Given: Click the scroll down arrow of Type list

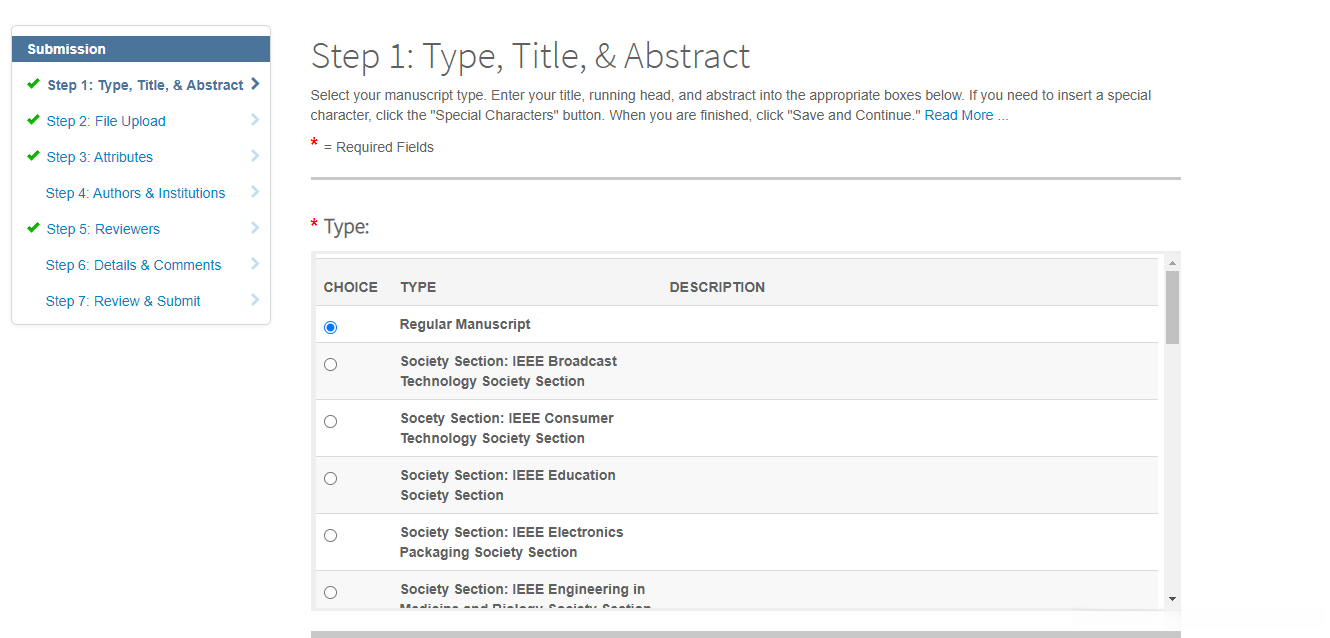Looking at the screenshot, I should [x=1172, y=599].
